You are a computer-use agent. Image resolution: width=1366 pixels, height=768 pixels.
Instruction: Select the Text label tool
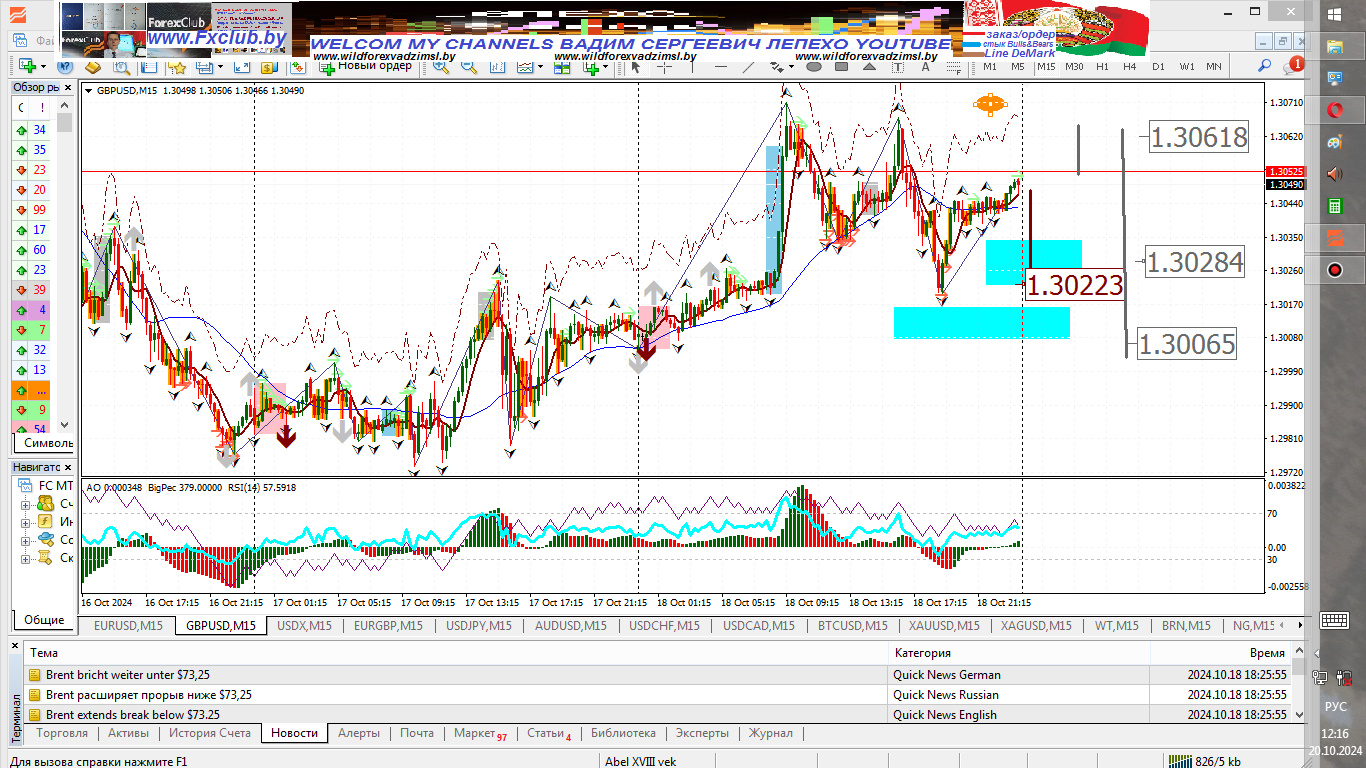897,67
